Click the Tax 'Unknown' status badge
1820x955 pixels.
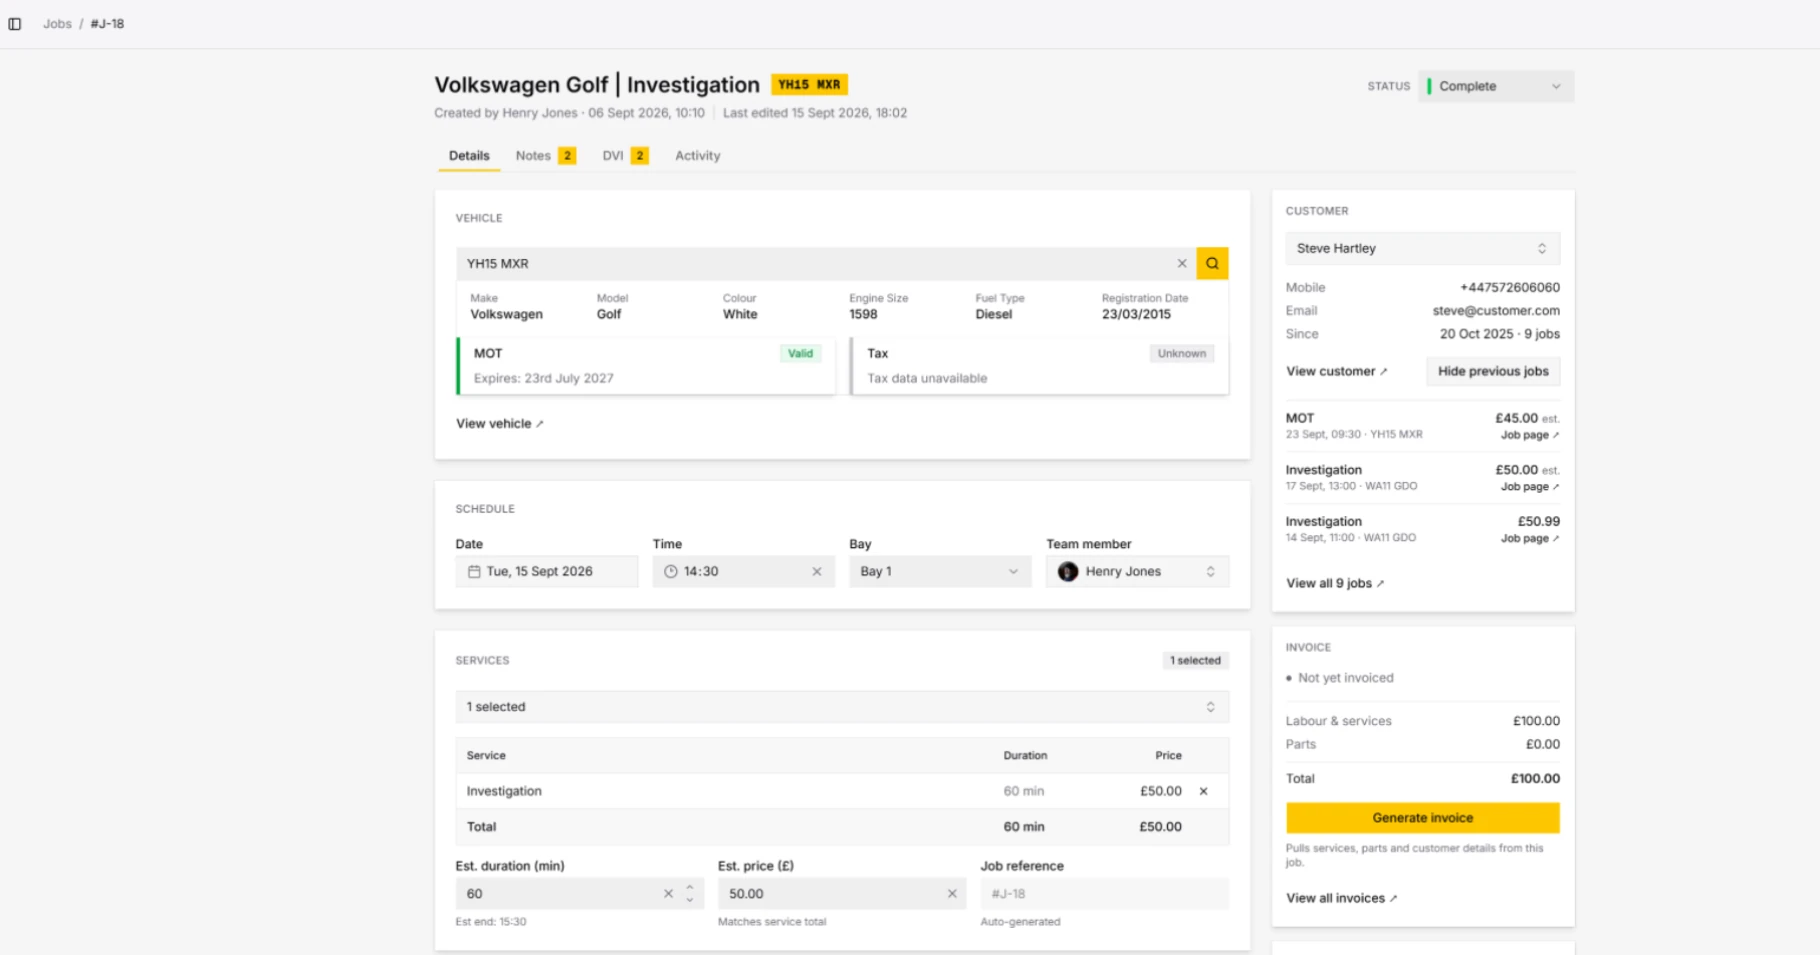(1182, 354)
